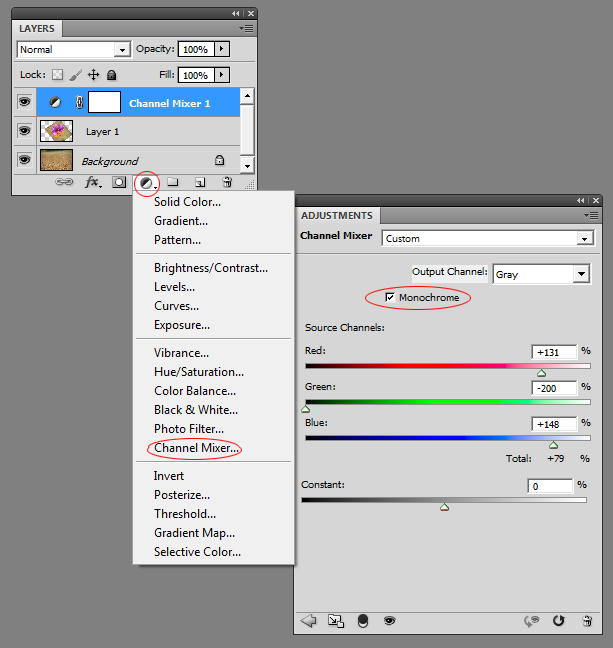Screen dimensions: 613x648
Task: Create a new layer from Layers panel
Action: [200, 183]
